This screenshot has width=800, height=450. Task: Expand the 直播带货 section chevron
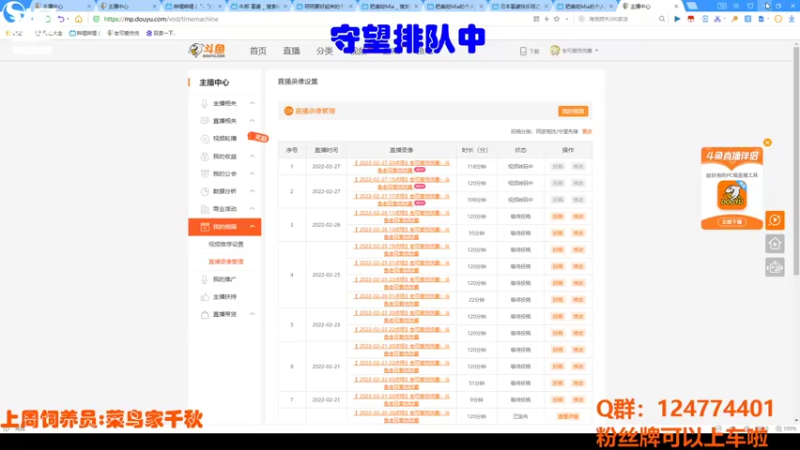[252, 314]
